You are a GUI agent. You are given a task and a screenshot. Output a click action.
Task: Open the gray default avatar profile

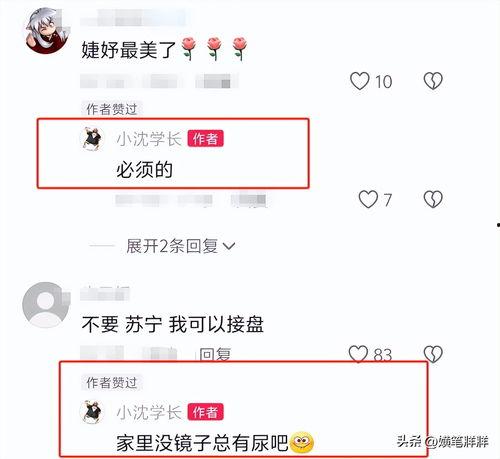[x=45, y=304]
